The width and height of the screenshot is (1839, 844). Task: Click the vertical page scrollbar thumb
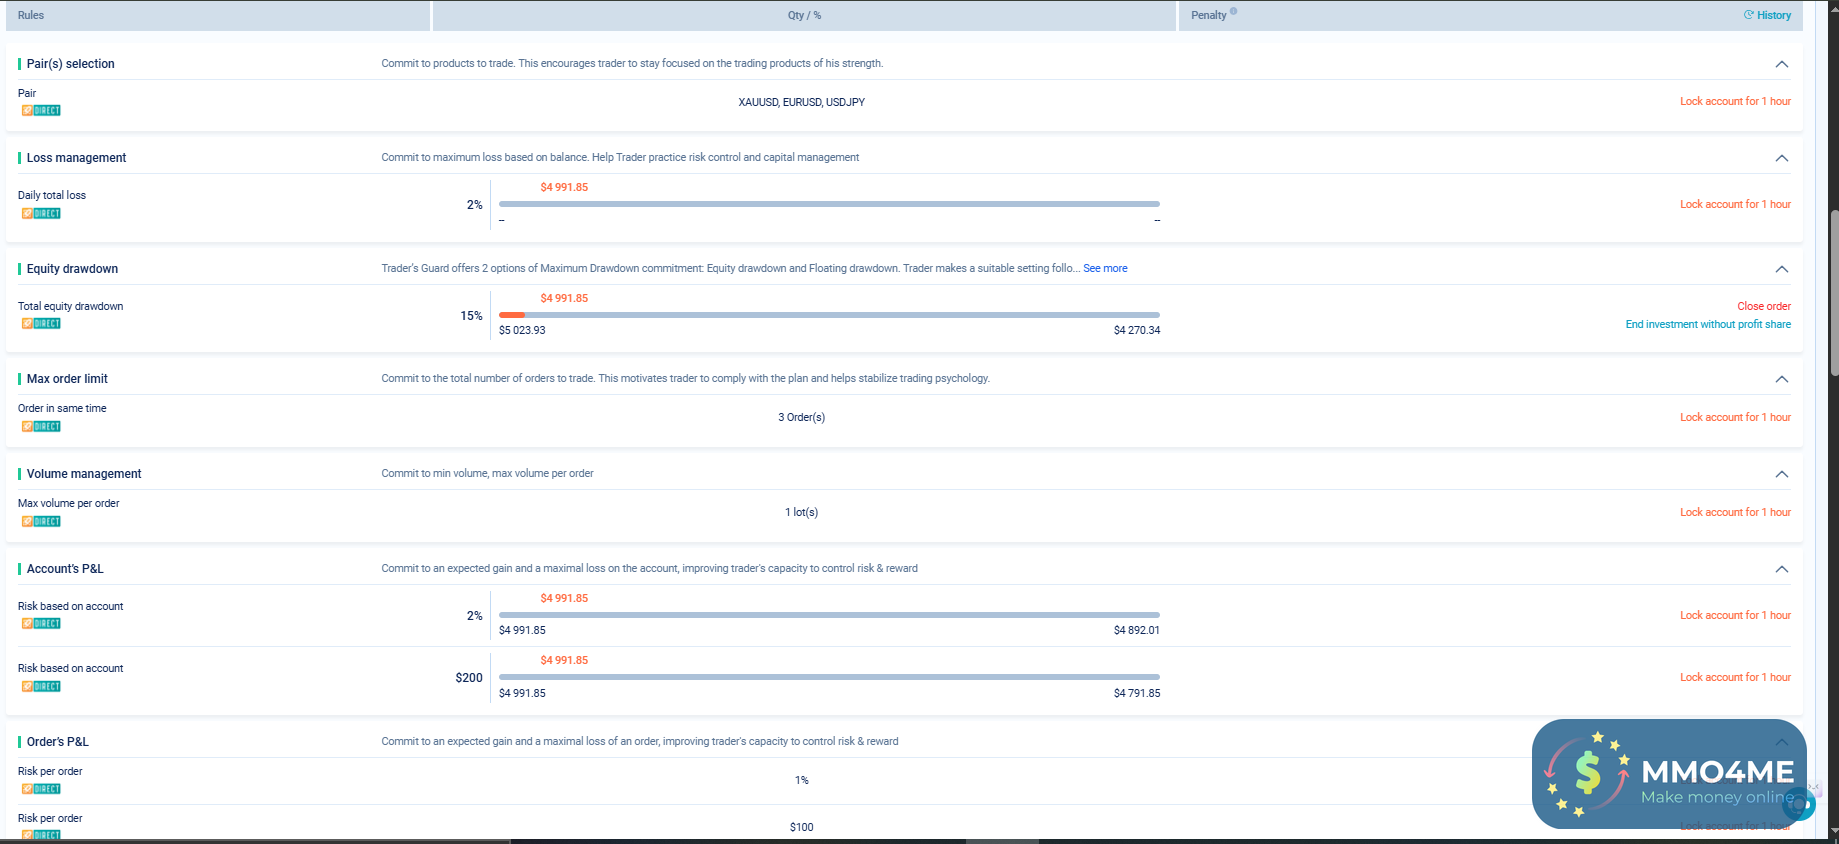point(1834,293)
